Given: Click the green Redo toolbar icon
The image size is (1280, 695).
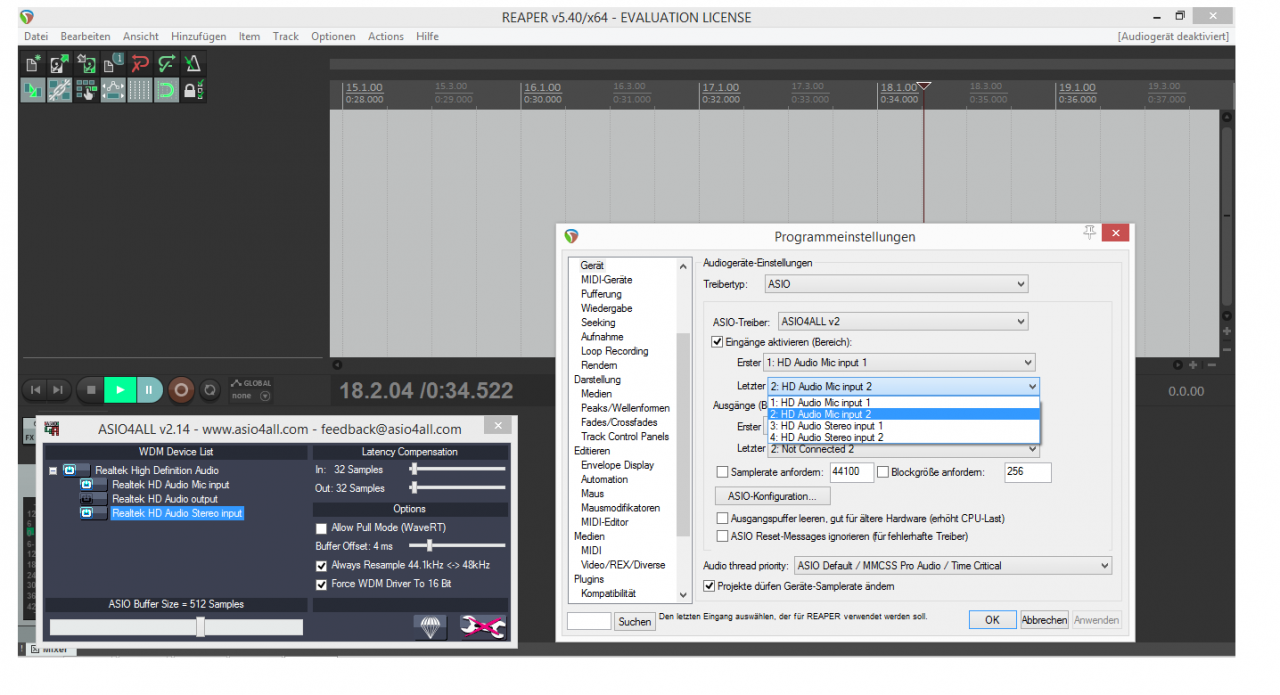Looking at the screenshot, I should pyautogui.click(x=167, y=64).
